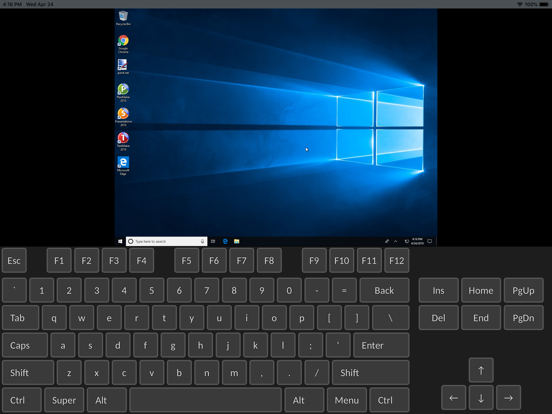Tap the up arrow key
The height and width of the screenshot is (414, 552).
[481, 370]
